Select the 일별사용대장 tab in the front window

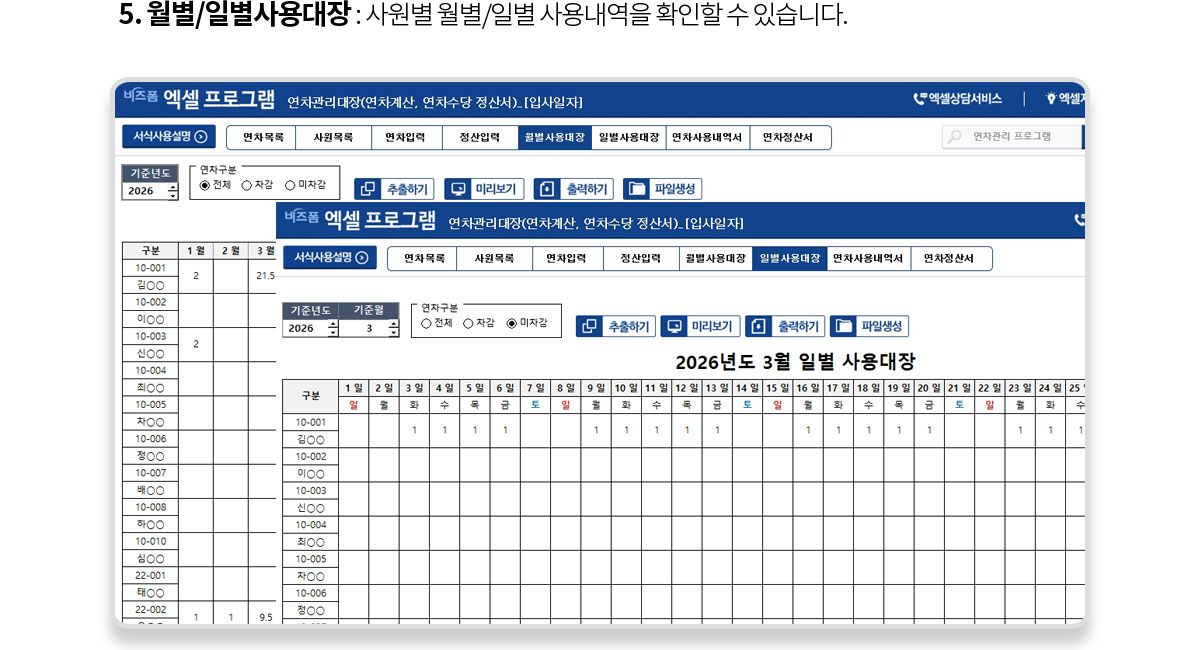(x=789, y=258)
